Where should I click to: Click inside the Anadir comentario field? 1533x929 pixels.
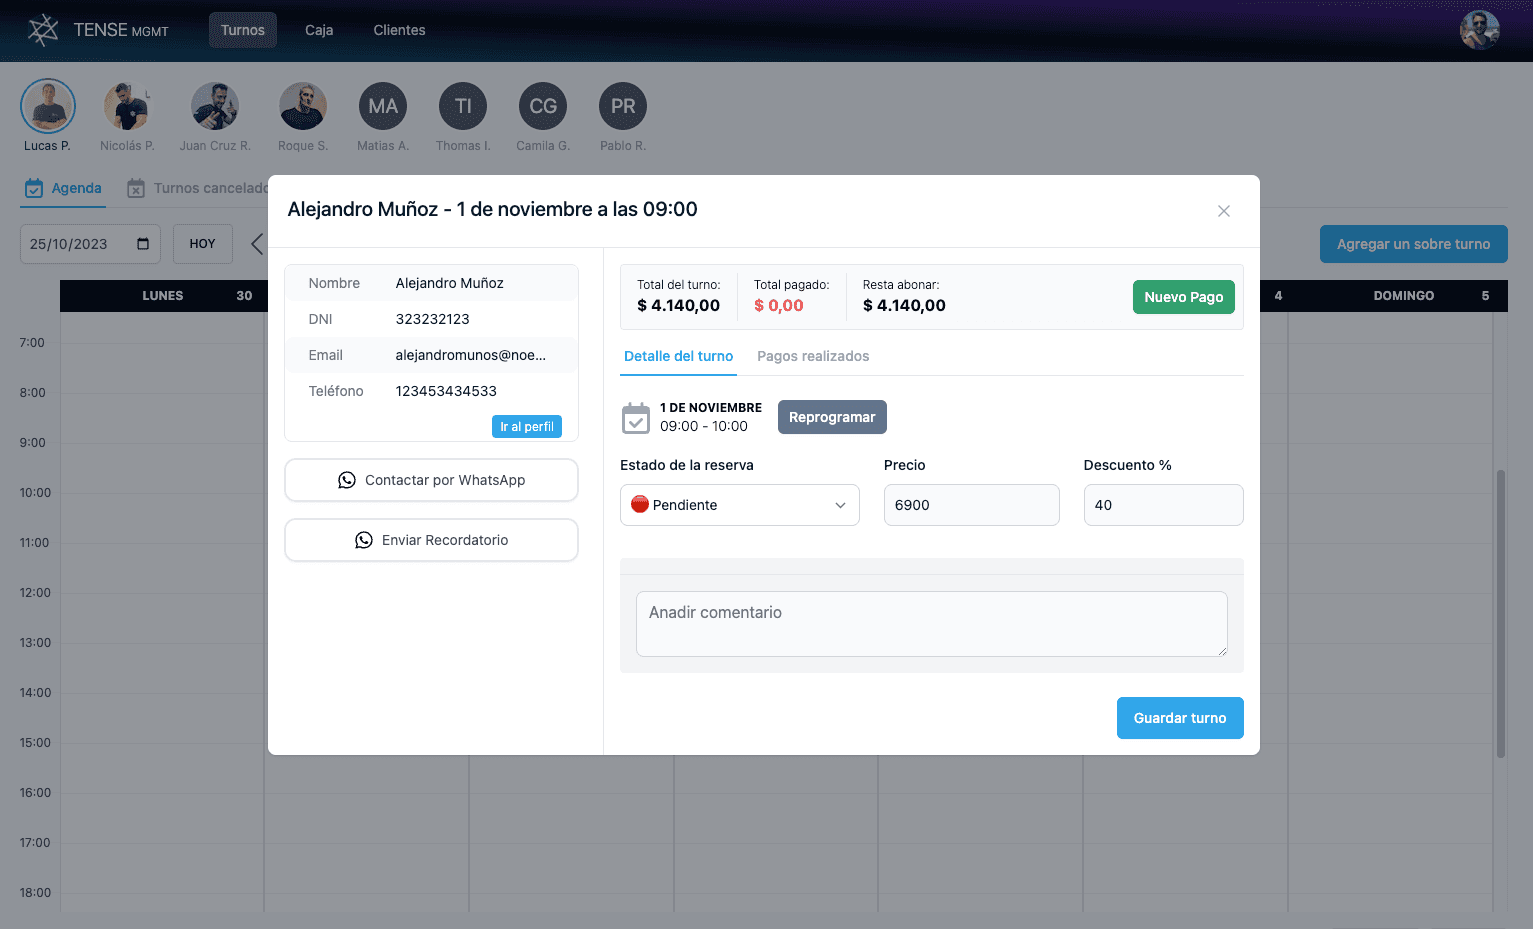(931, 623)
